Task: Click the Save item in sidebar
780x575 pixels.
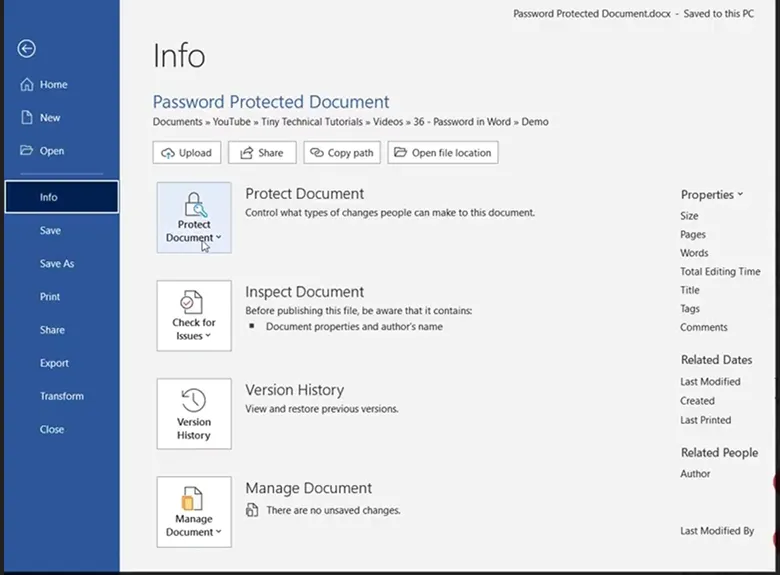Action: (50, 231)
